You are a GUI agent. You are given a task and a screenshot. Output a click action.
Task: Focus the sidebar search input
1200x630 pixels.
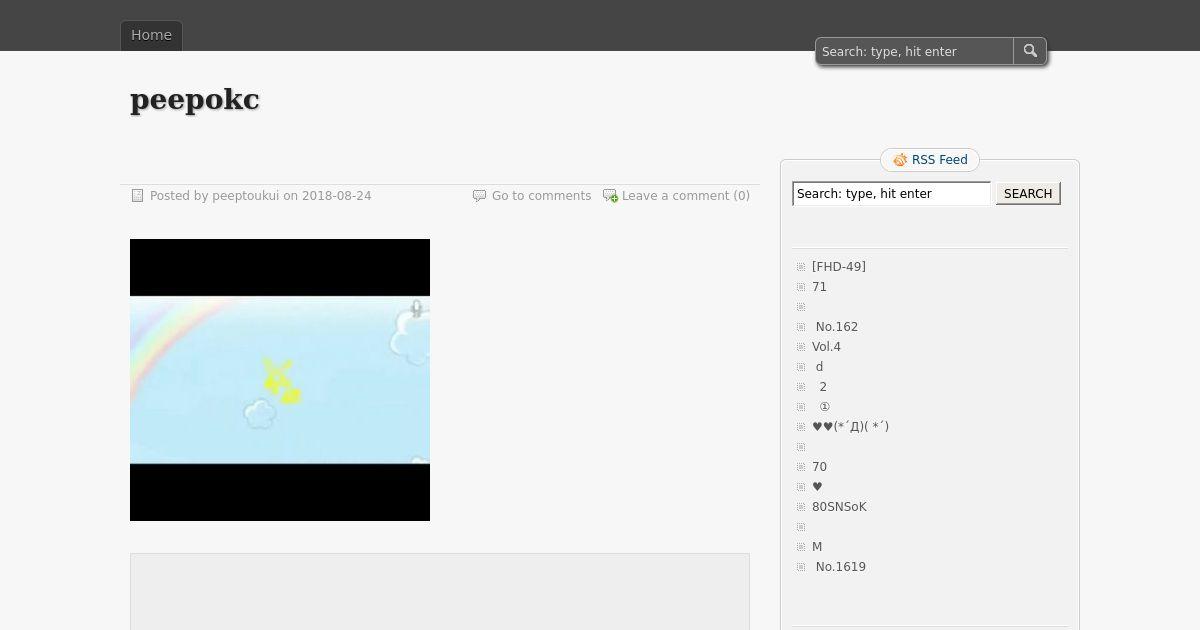click(x=892, y=194)
